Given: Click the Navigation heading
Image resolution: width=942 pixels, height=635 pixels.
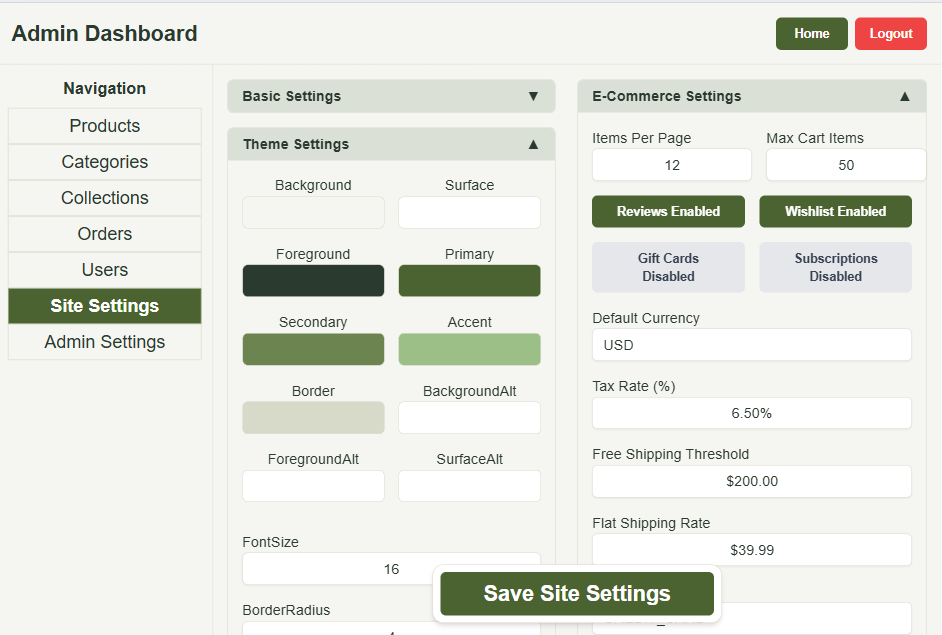Looking at the screenshot, I should [105, 88].
